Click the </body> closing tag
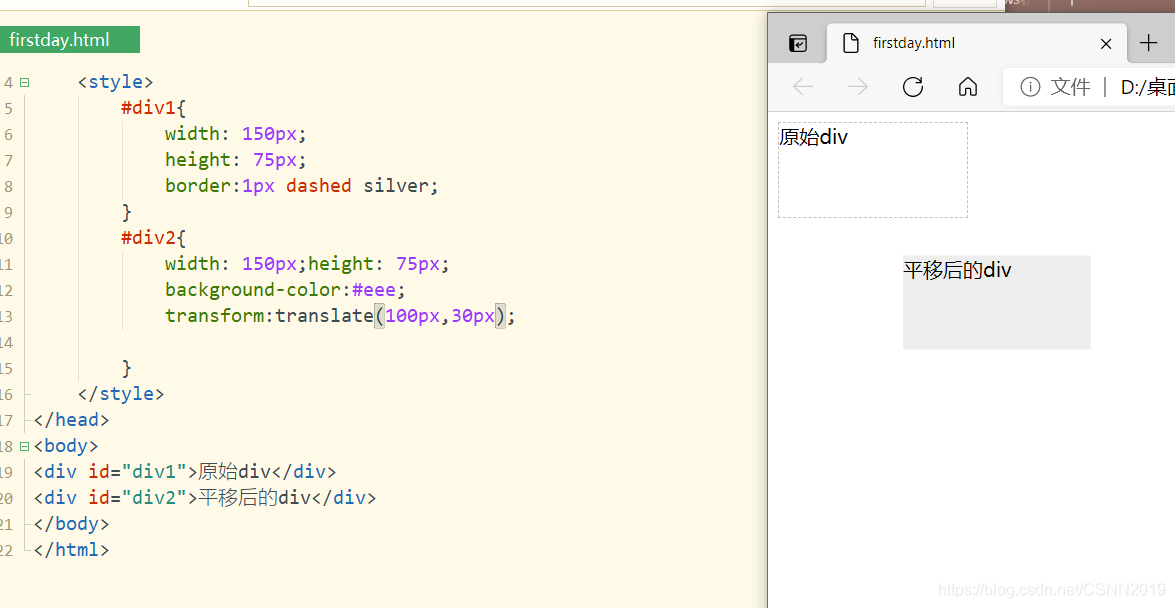Image resolution: width=1175 pixels, height=608 pixels. pyautogui.click(x=71, y=524)
